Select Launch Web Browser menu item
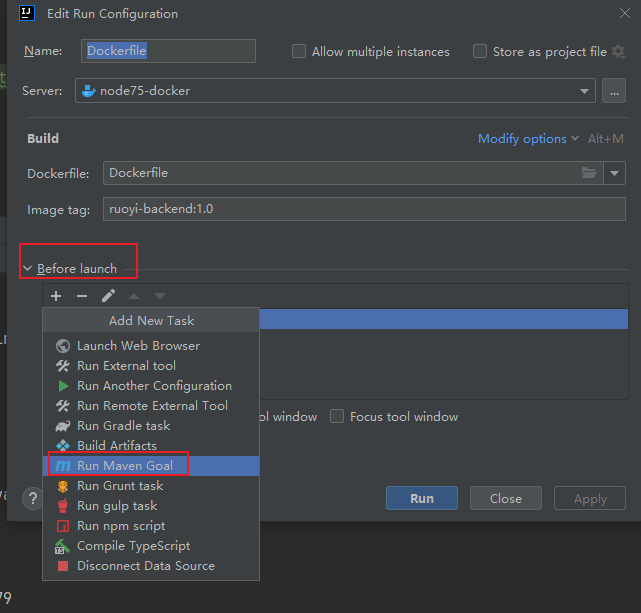The height and width of the screenshot is (613, 641). [x=151, y=346]
